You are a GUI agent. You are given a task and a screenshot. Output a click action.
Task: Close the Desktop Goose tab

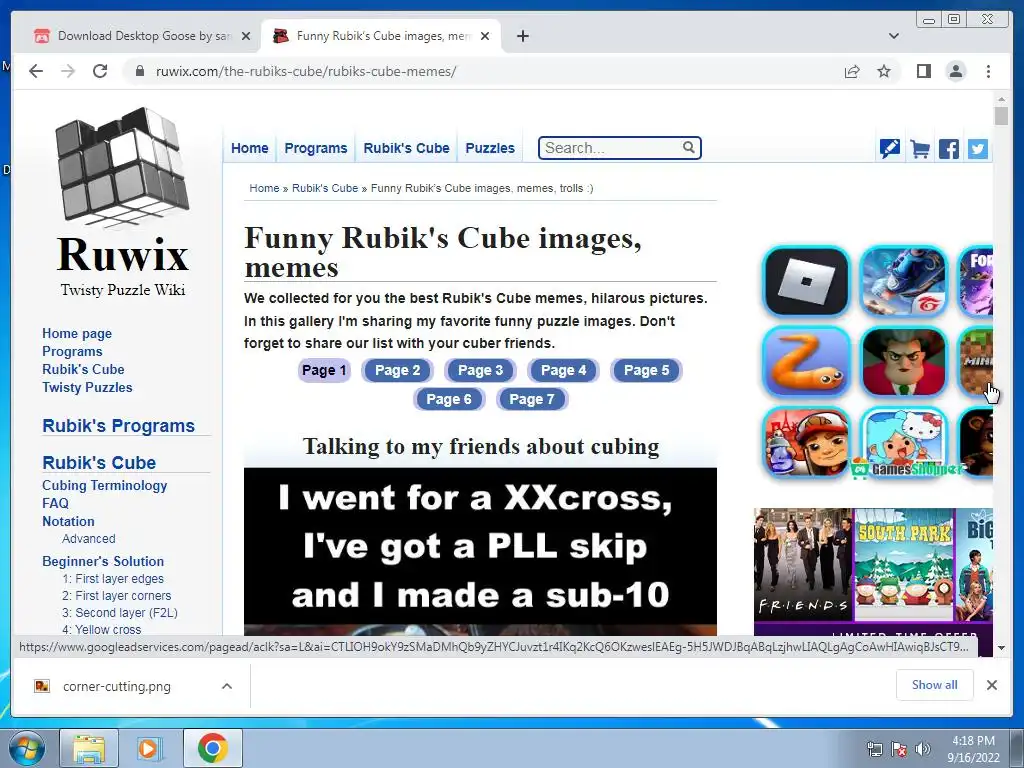[246, 36]
